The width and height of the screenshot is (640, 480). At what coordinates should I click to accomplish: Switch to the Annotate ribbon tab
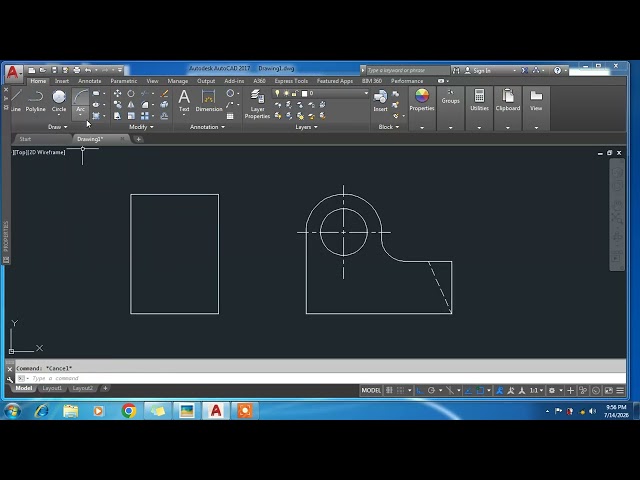tap(89, 81)
